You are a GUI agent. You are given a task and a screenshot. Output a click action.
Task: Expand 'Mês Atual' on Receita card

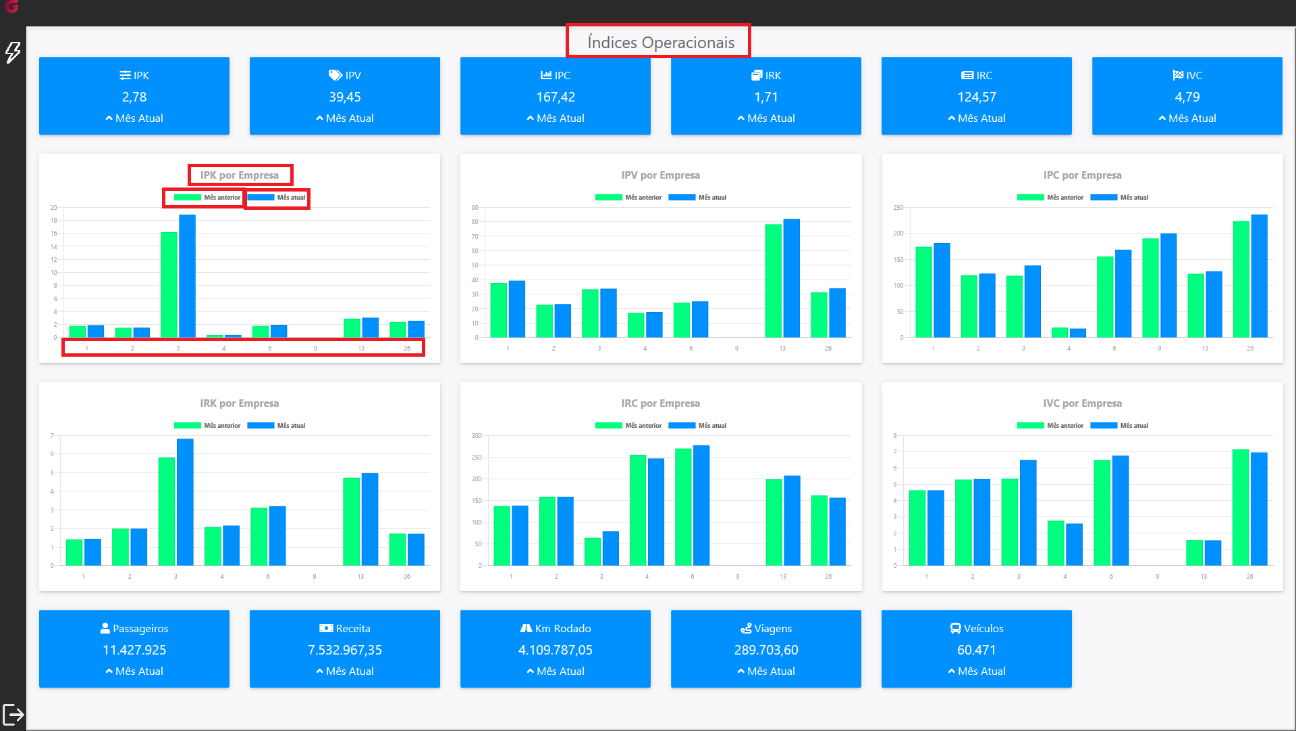[x=345, y=671]
